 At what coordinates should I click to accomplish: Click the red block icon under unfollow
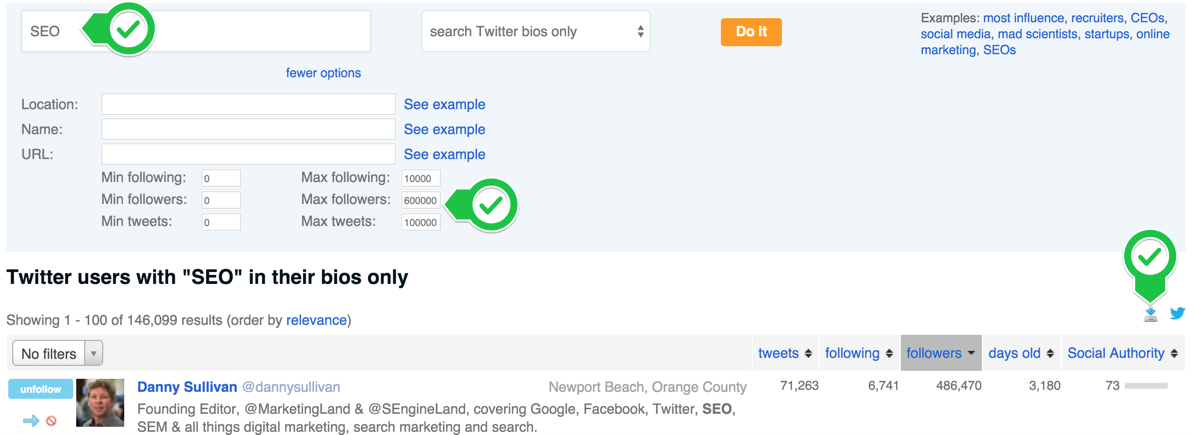pyautogui.click(x=51, y=421)
